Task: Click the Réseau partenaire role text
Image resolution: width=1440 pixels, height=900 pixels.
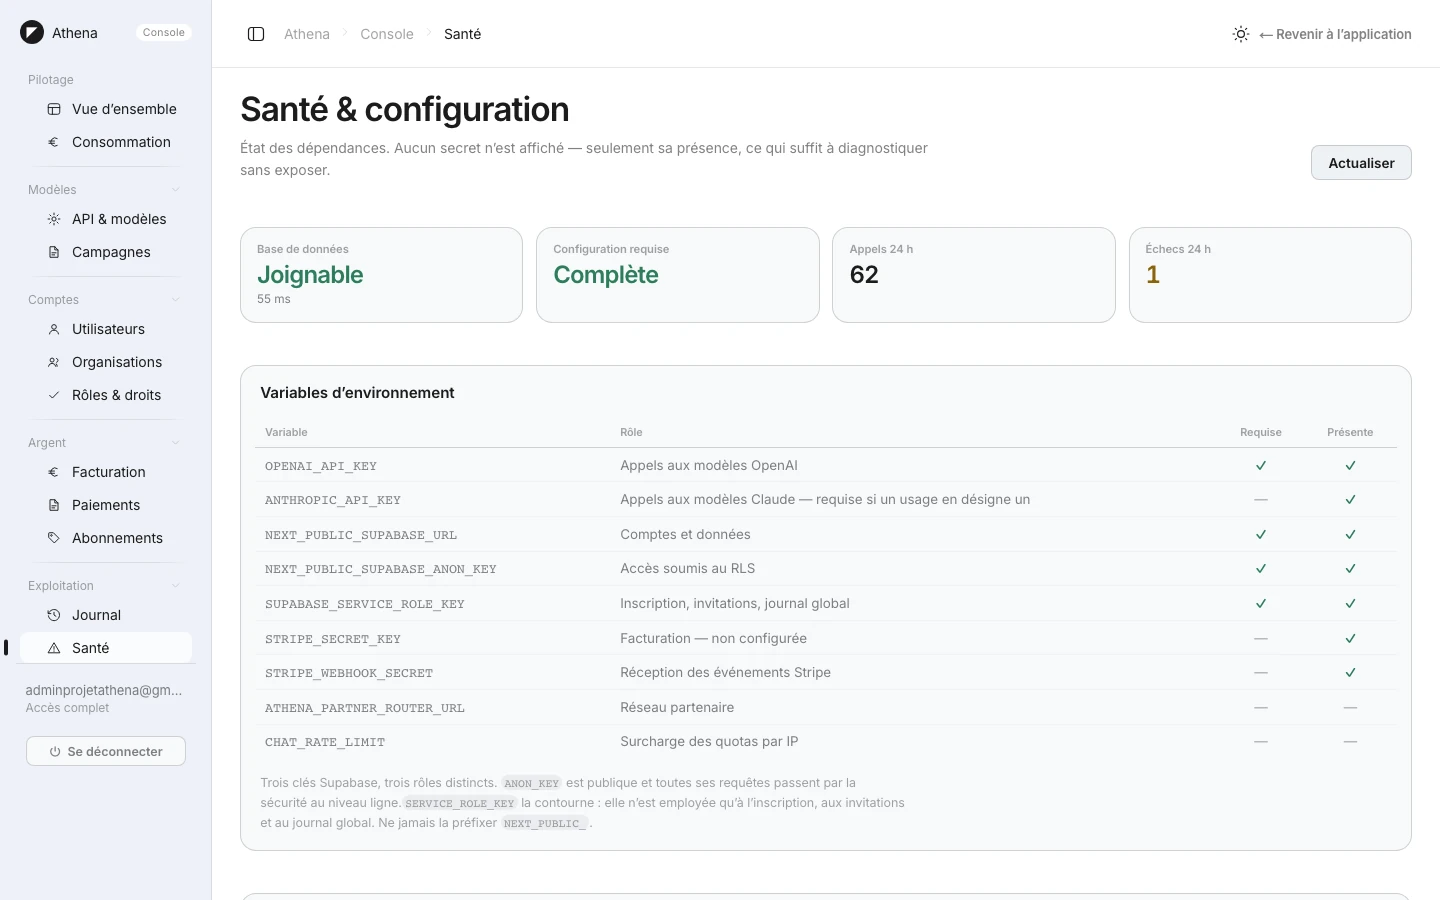Action: (677, 707)
